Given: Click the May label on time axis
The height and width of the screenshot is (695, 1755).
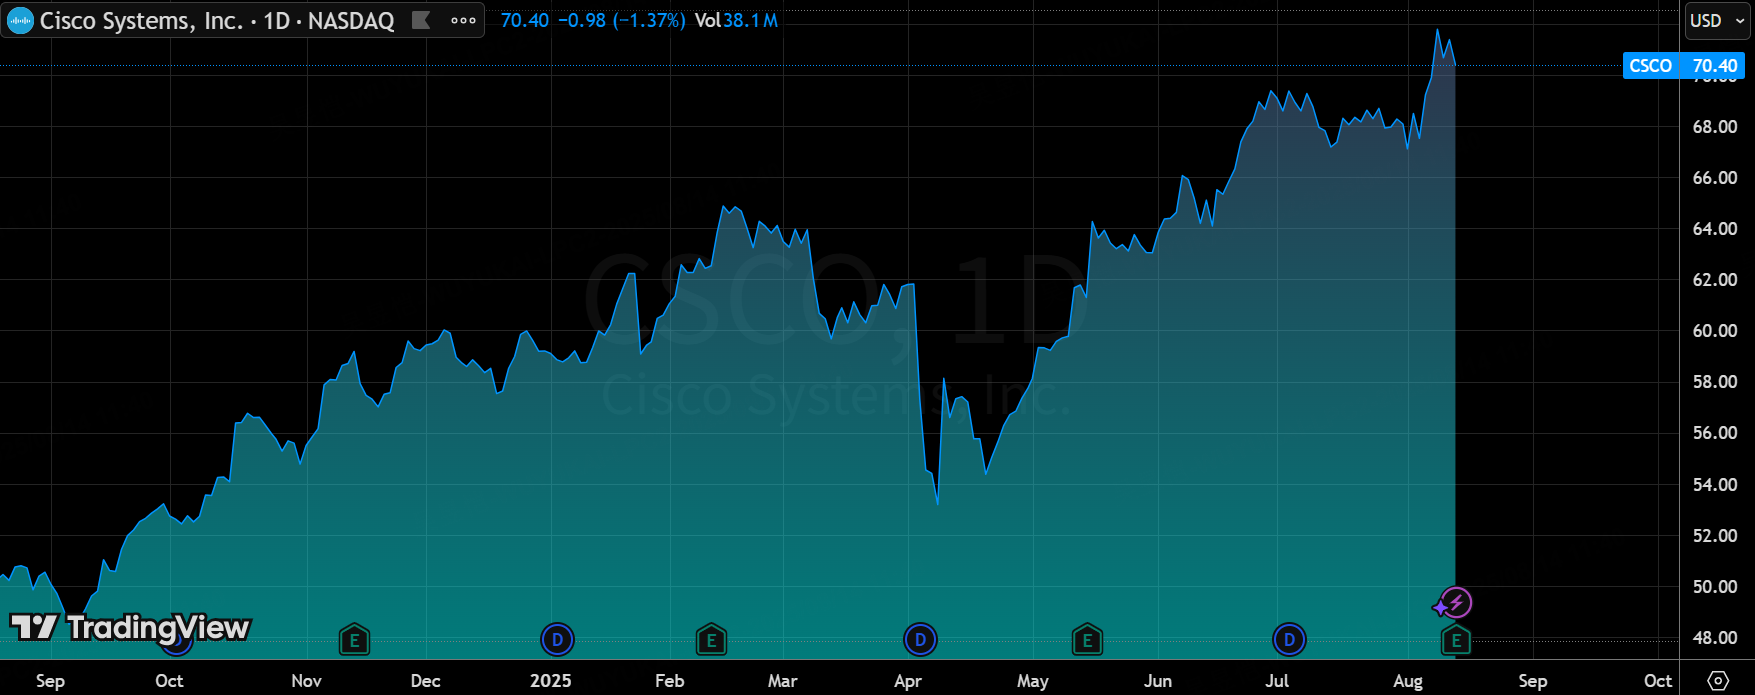Looking at the screenshot, I should [1032, 681].
